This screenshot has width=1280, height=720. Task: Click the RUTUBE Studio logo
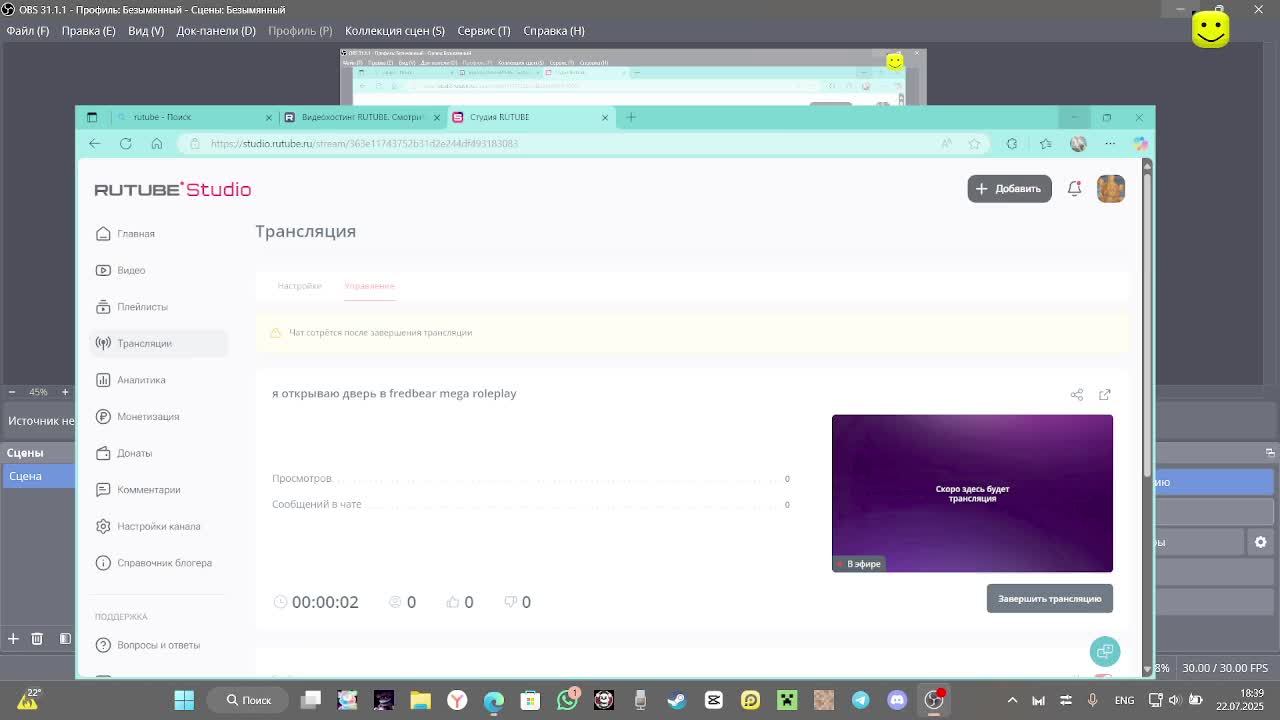coord(172,189)
